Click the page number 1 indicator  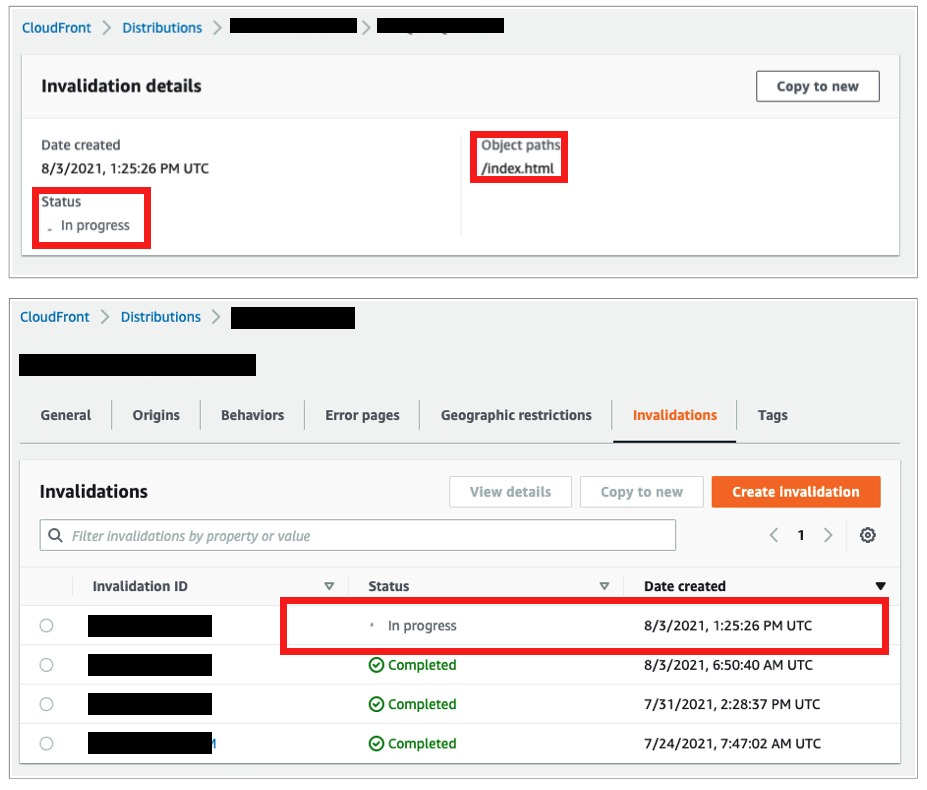801,535
